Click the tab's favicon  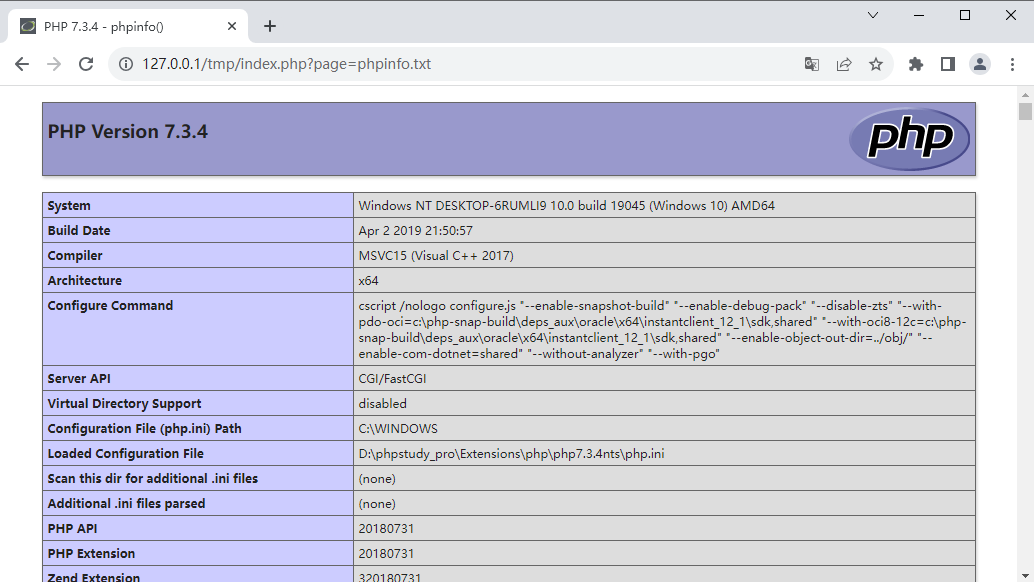click(x=28, y=26)
